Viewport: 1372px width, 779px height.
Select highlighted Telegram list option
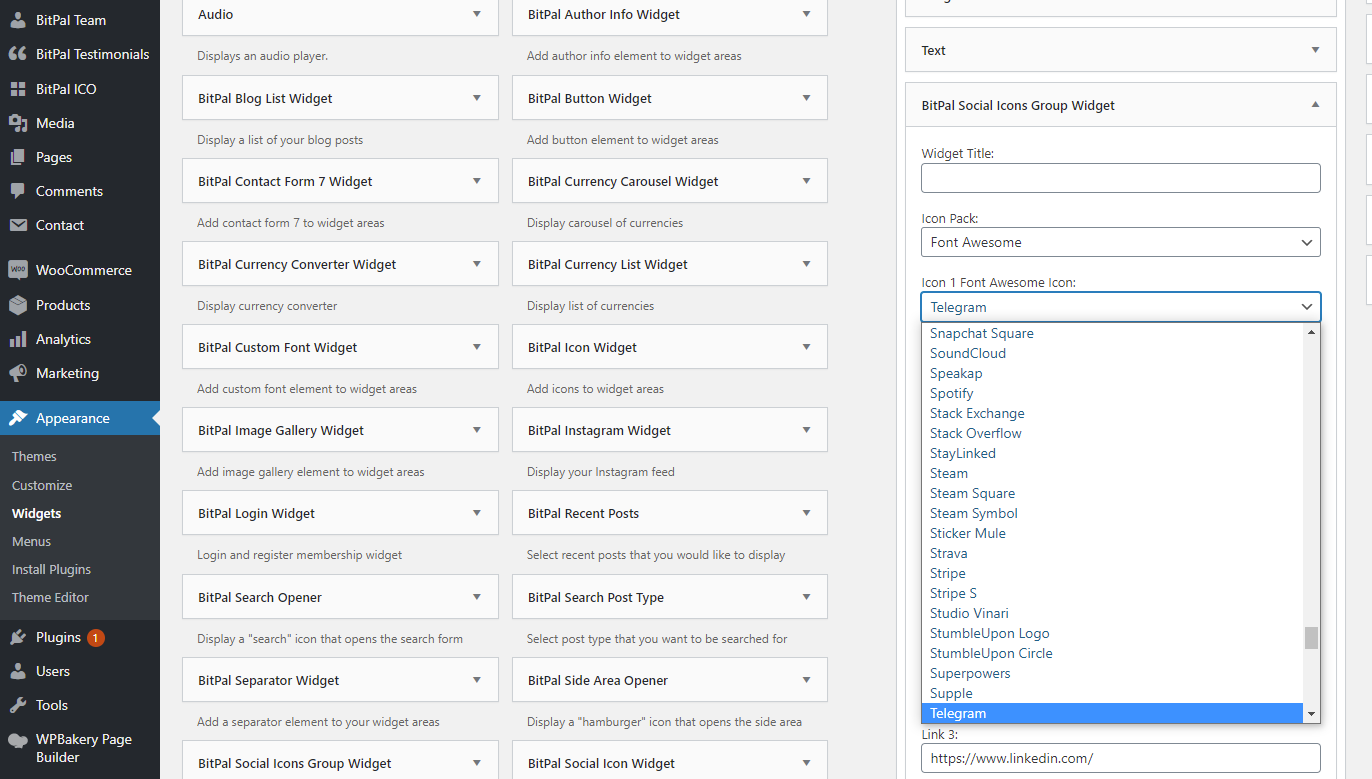(1112, 713)
